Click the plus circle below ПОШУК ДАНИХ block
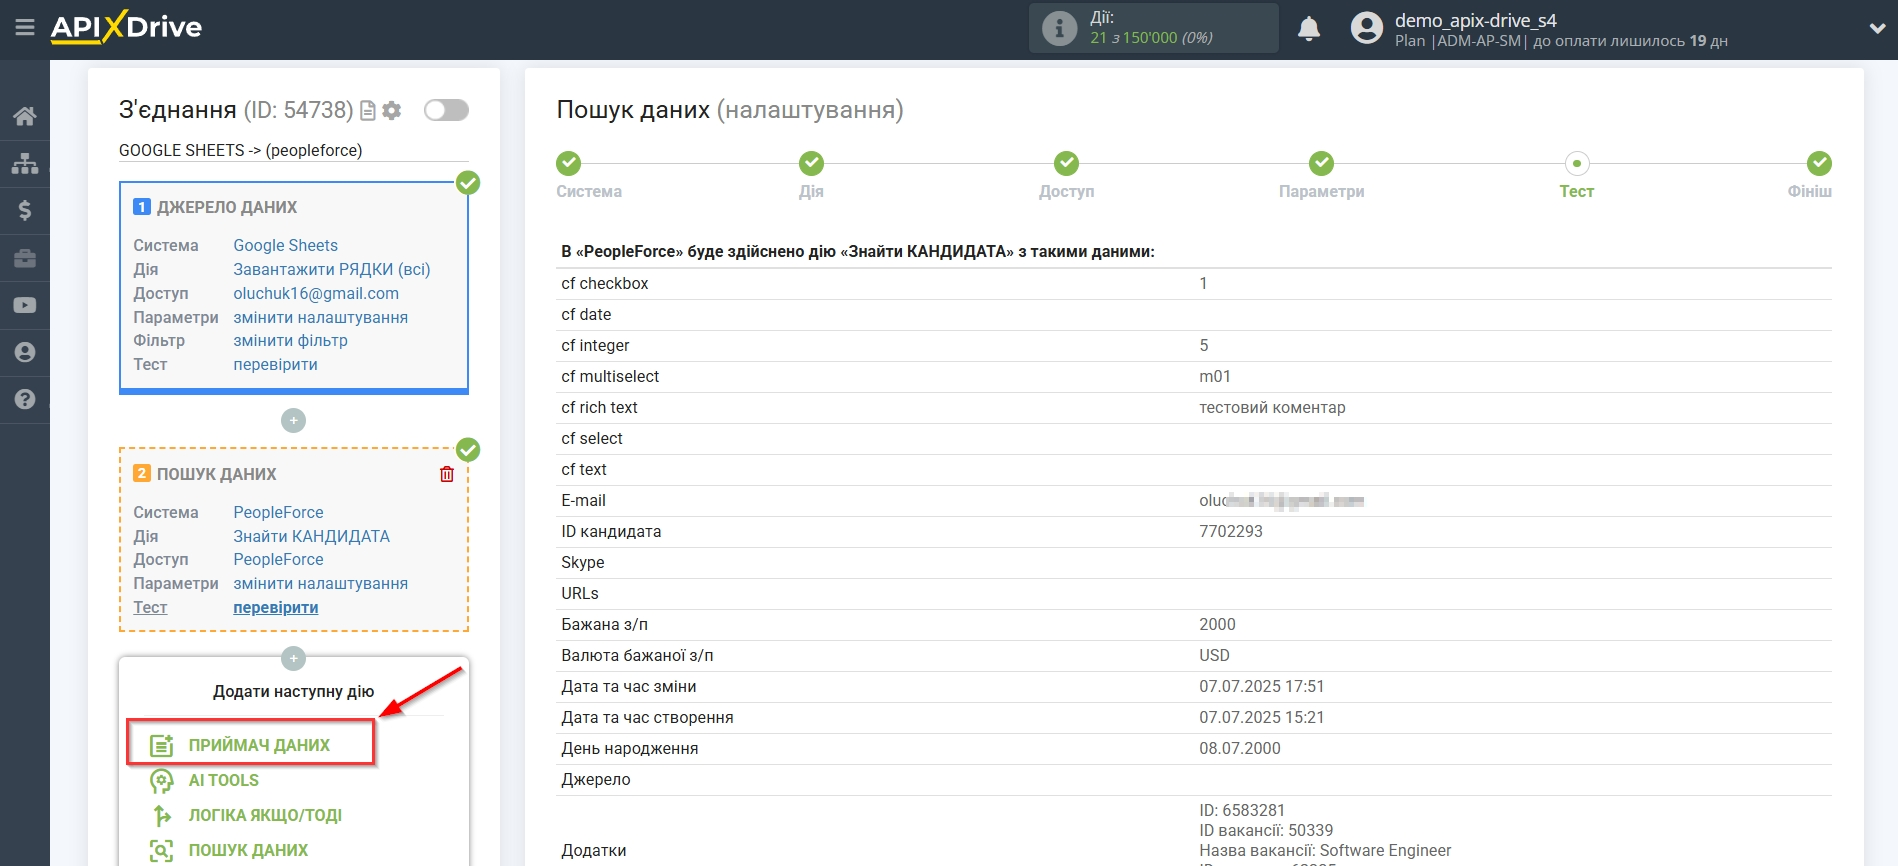 point(293,658)
